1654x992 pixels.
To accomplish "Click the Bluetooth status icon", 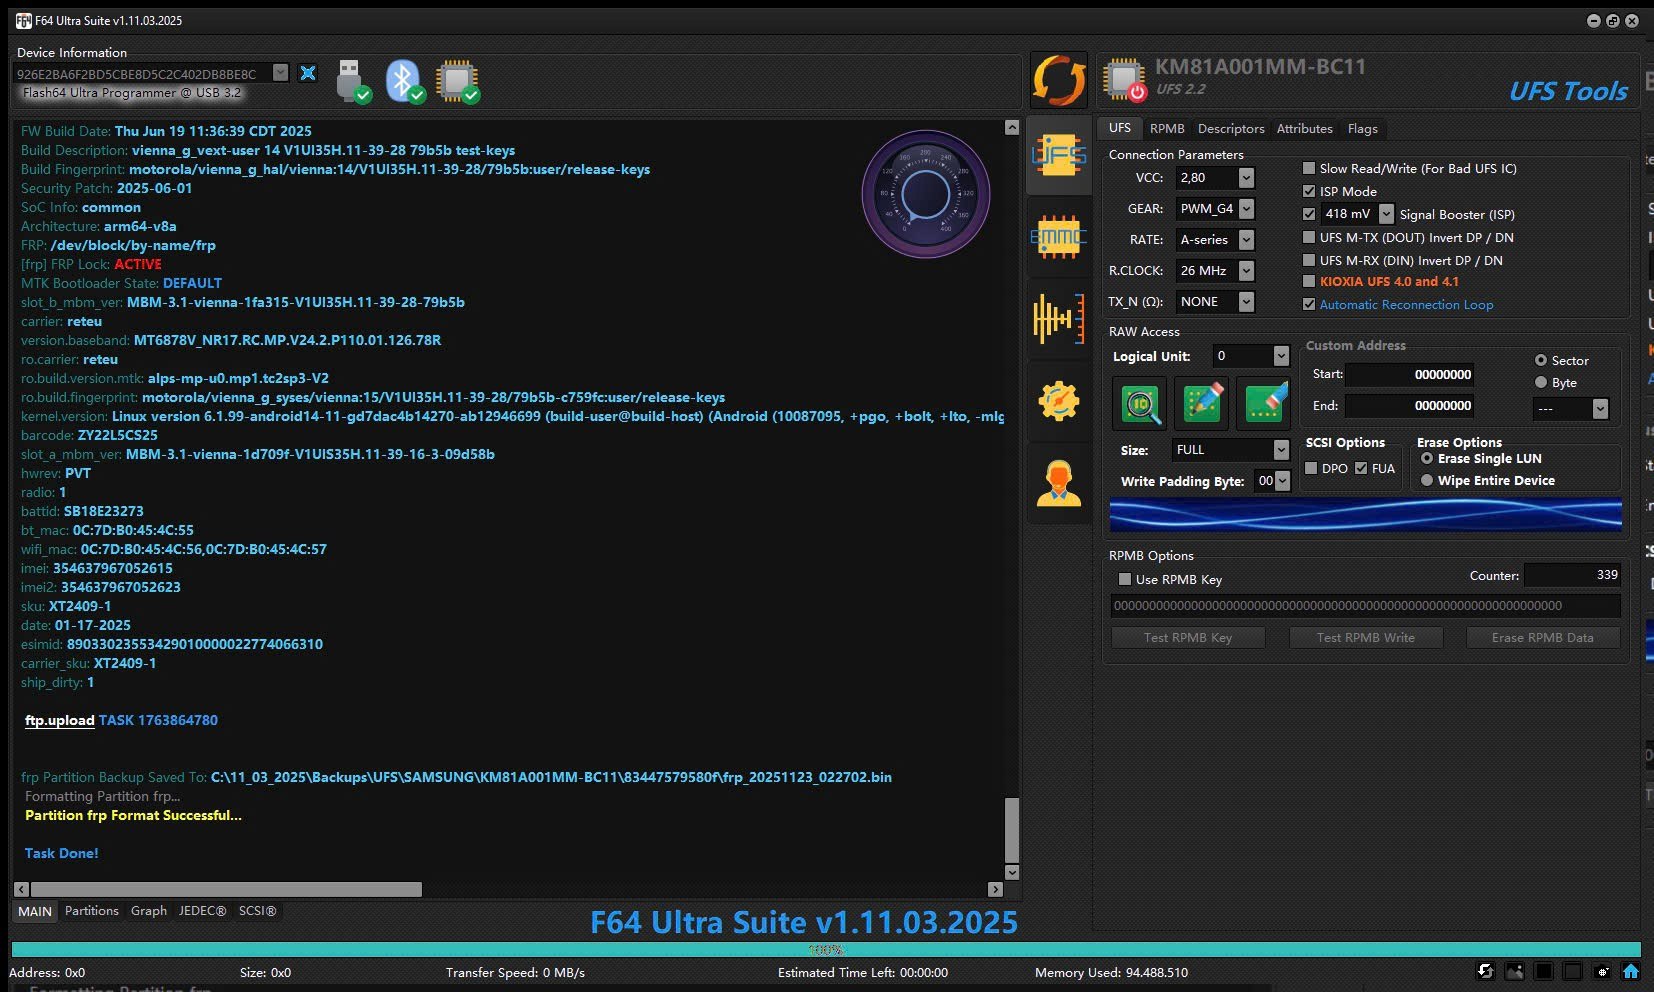I will pyautogui.click(x=405, y=81).
